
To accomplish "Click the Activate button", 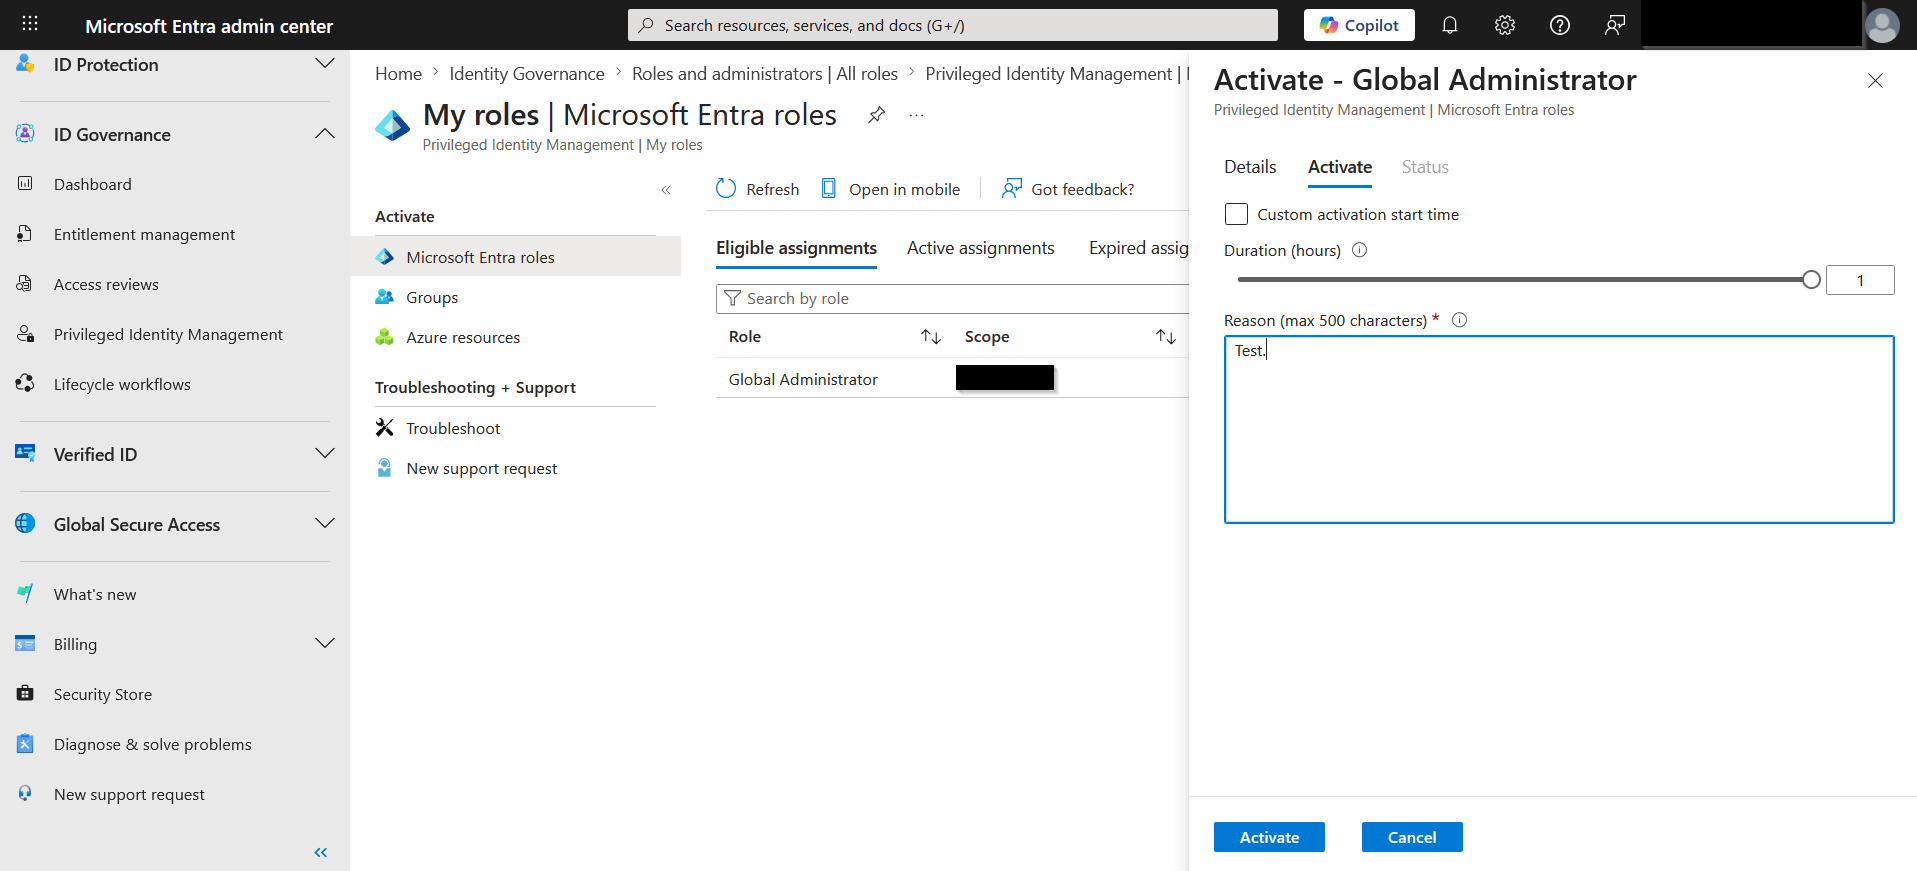I will 1269,837.
